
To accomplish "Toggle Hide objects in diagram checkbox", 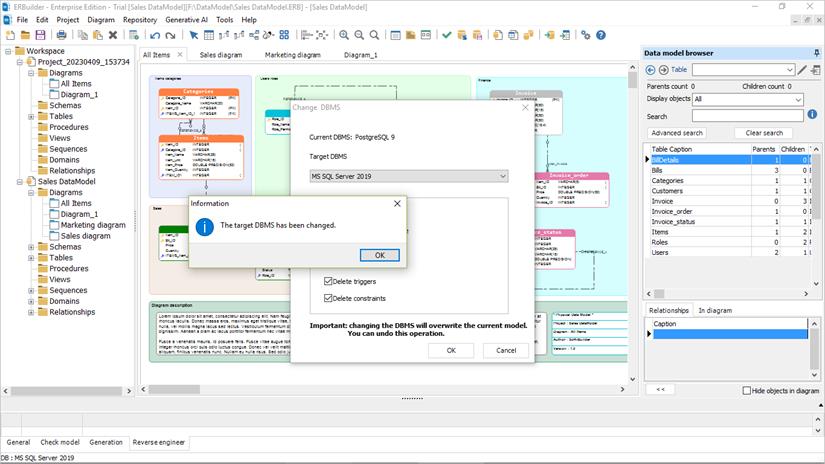I will pos(747,390).
